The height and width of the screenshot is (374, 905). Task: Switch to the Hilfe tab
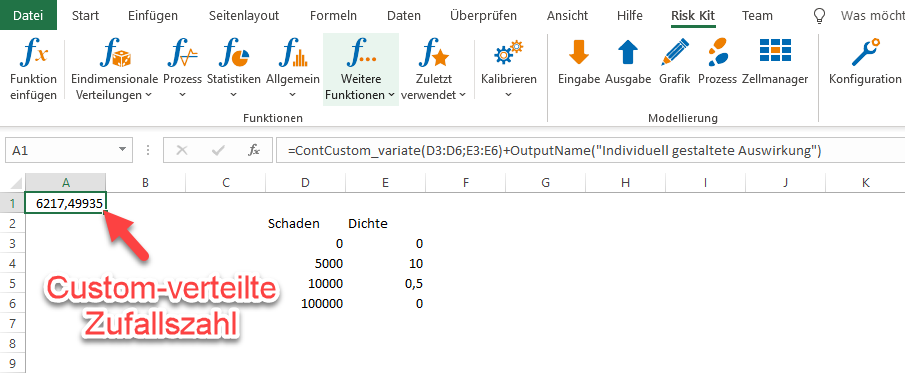[630, 16]
